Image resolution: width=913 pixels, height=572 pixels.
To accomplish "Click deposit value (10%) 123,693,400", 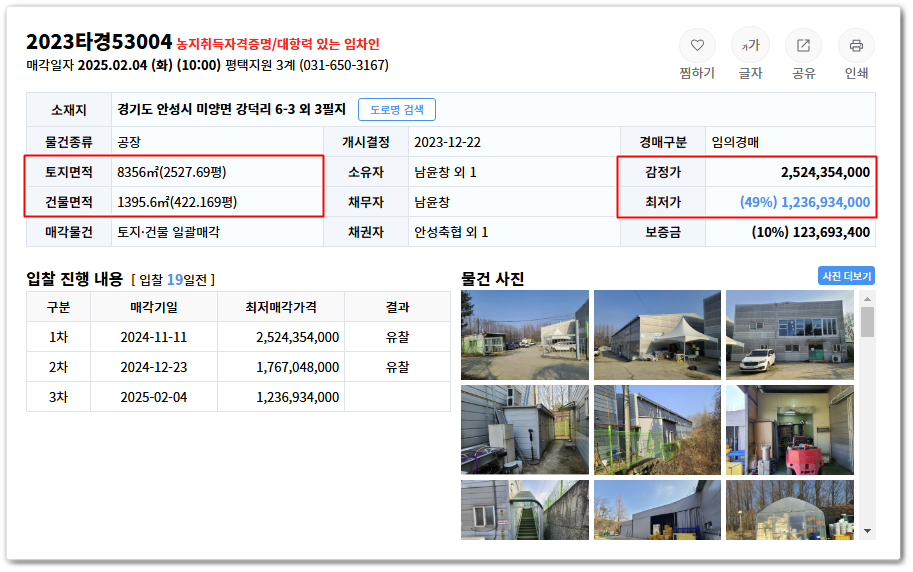I will click(x=811, y=232).
